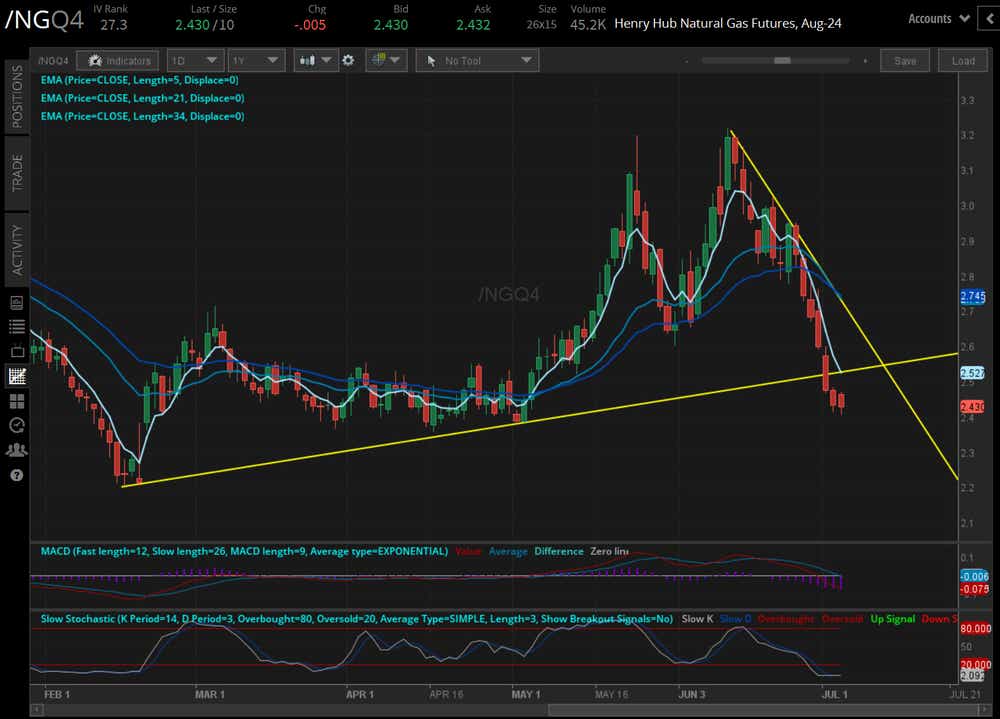The width and height of the screenshot is (1000, 719).
Task: Click Henry Hub Natural Gas Futures description
Action: pos(728,24)
